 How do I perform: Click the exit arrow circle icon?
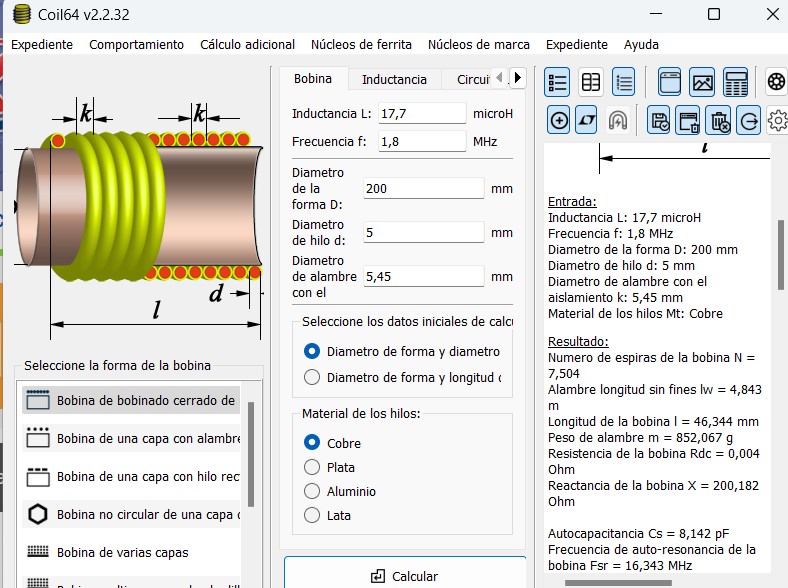point(748,122)
